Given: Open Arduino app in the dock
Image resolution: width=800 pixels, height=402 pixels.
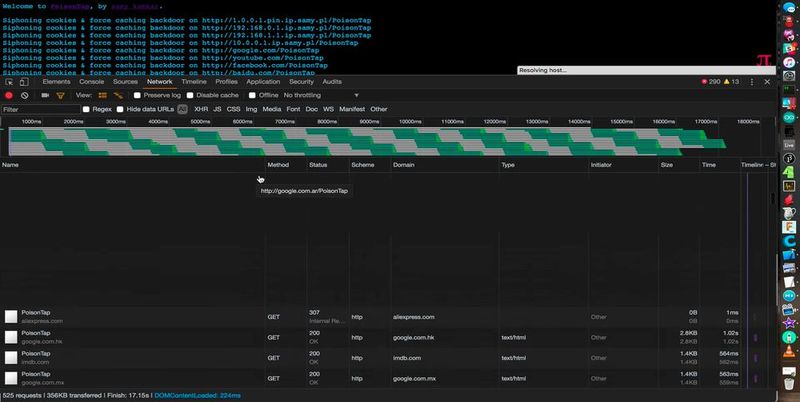Looking at the screenshot, I should [789, 117].
